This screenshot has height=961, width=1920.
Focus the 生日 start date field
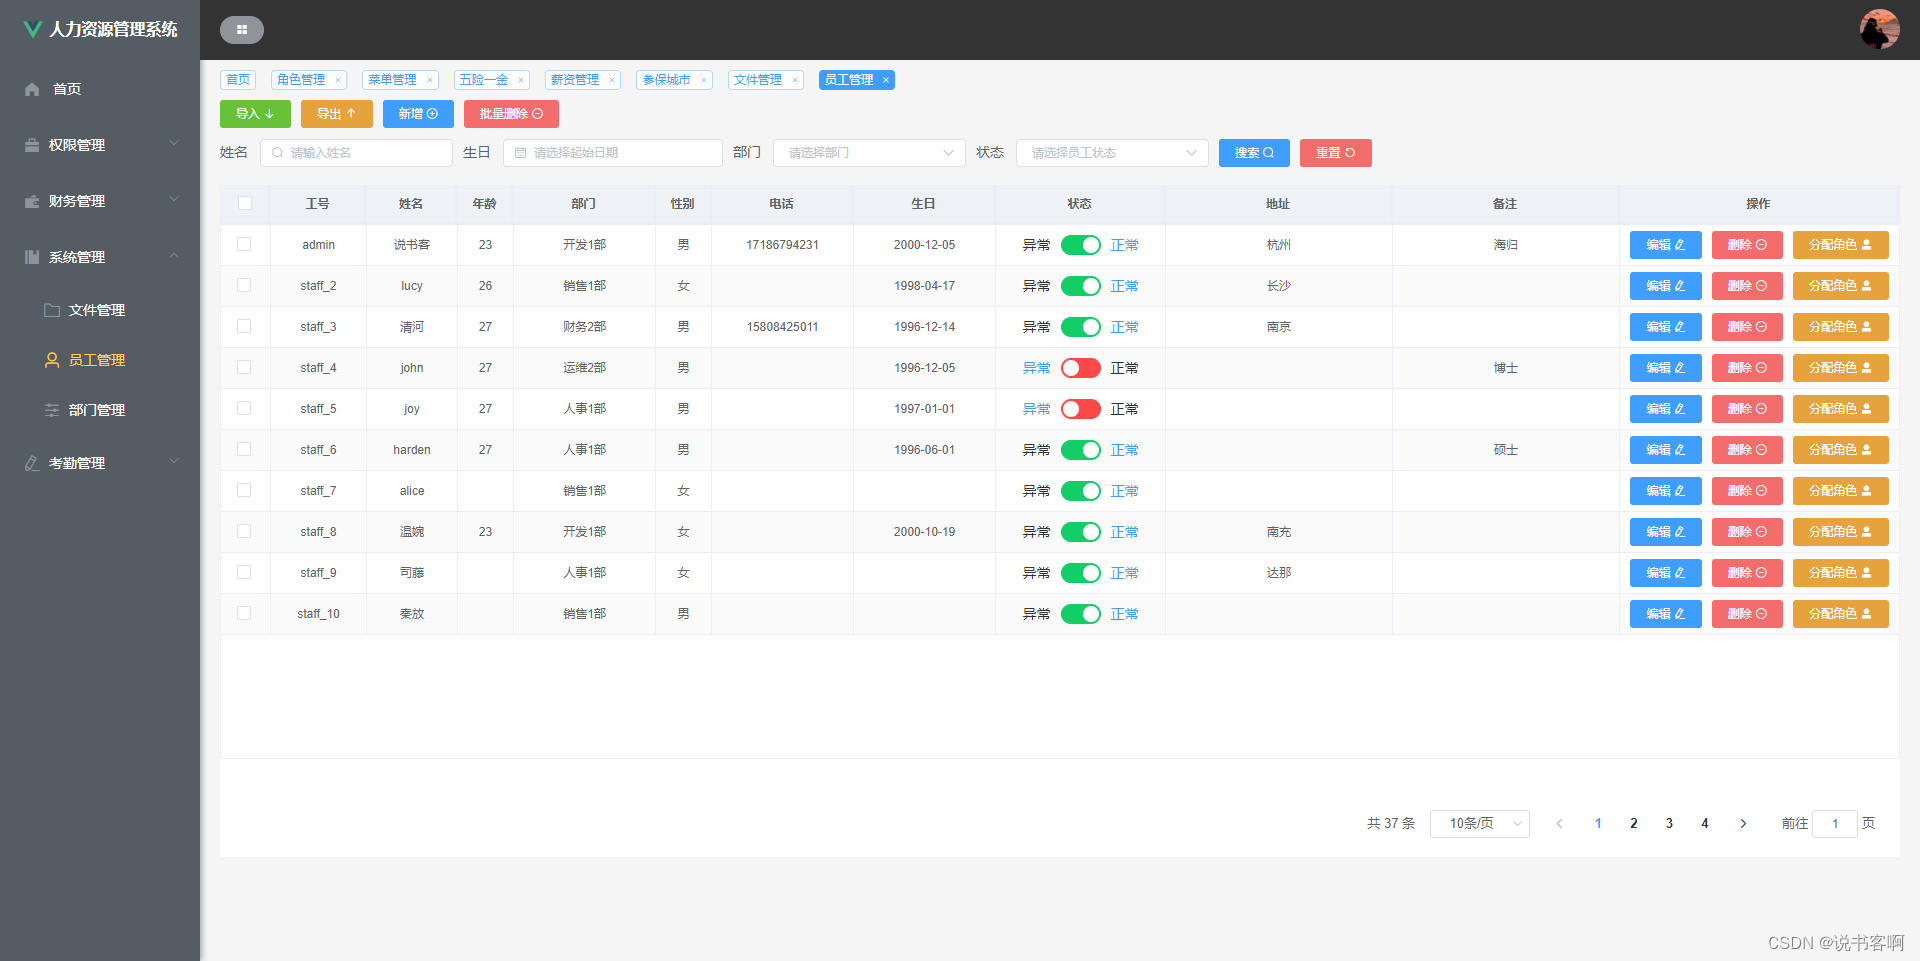(613, 153)
